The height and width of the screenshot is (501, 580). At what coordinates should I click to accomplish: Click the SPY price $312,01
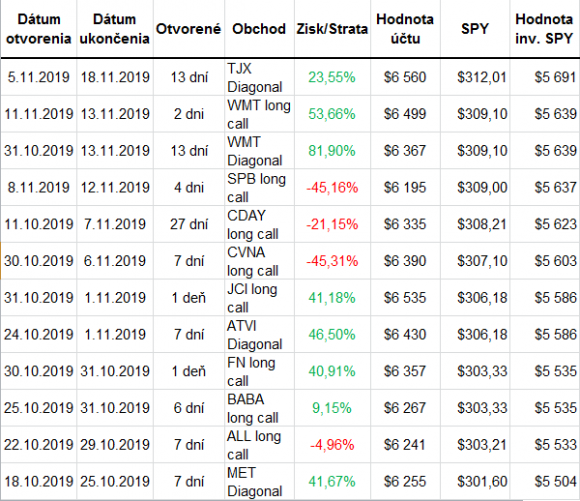(482, 77)
